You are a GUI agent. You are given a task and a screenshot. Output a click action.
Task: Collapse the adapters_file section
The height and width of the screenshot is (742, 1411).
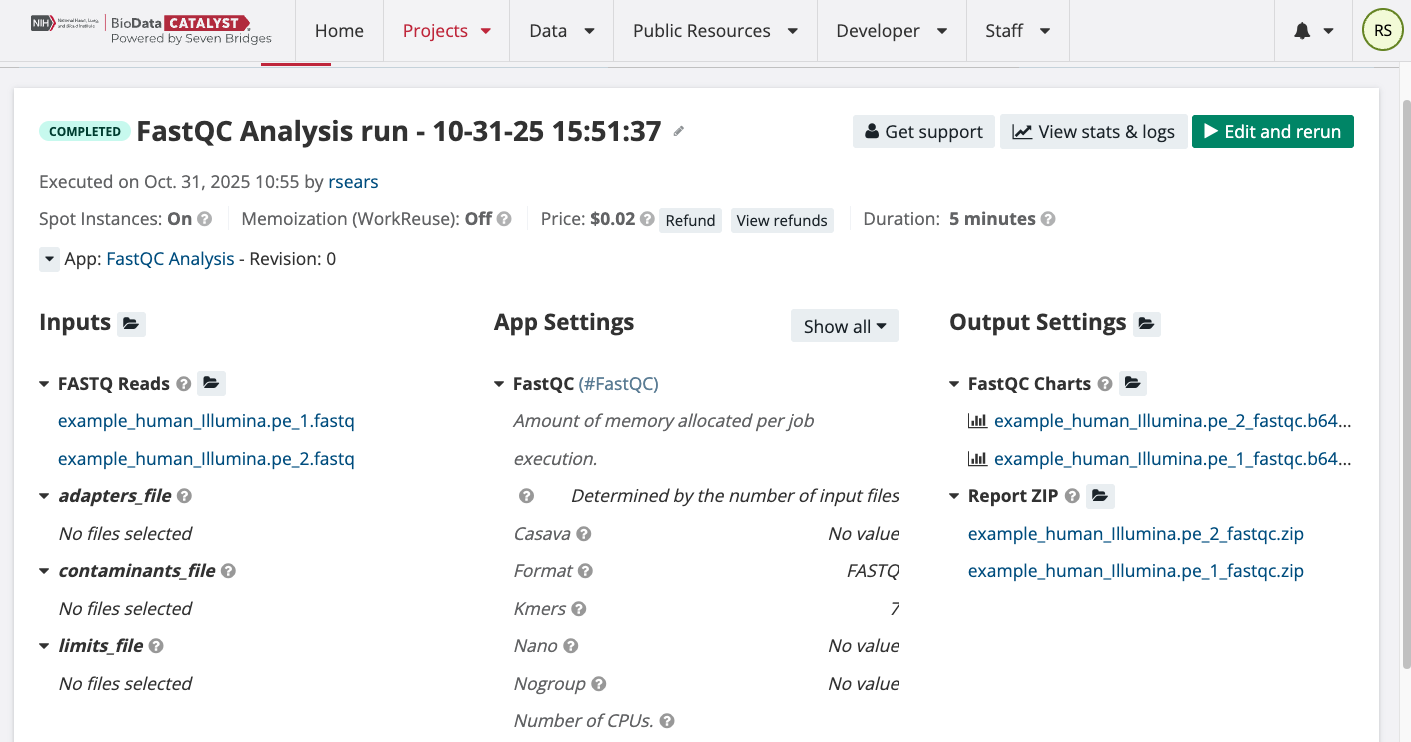45,496
